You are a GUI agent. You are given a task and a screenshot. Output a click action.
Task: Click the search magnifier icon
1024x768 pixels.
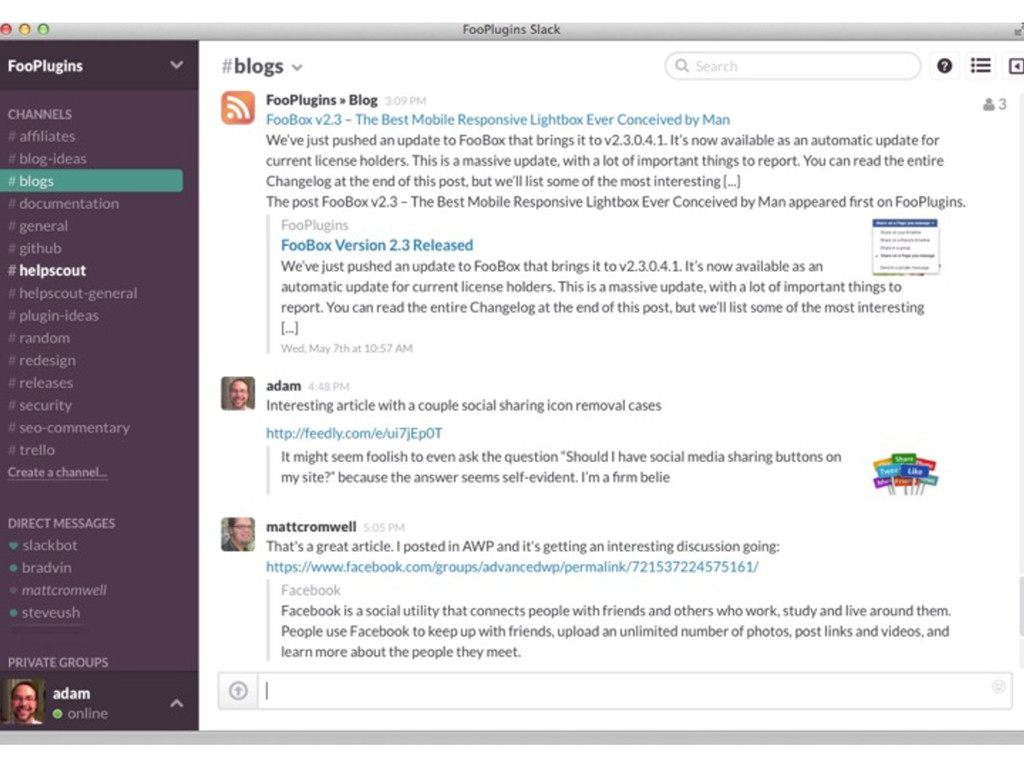682,66
